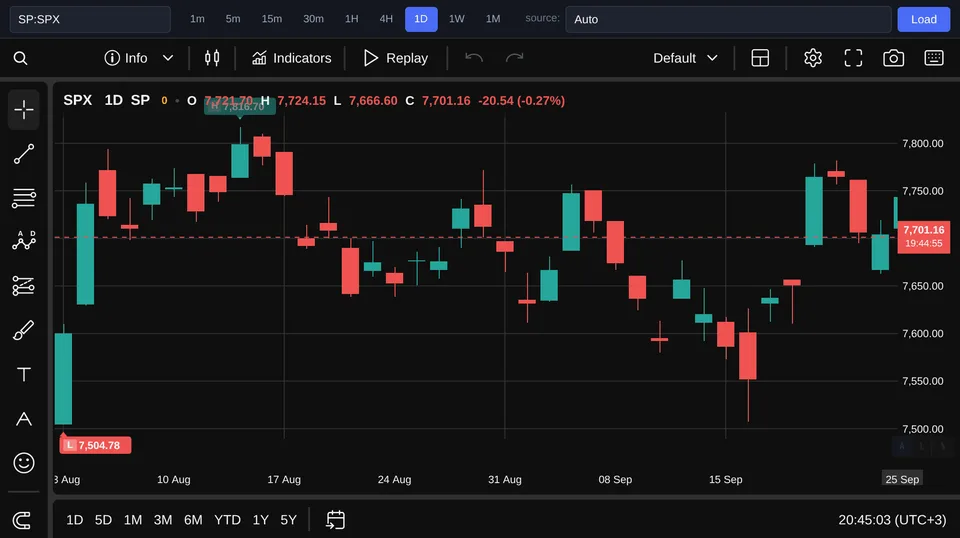
Task: Click the 20:45:03 (UTC+3) timezone clock
Action: pyautogui.click(x=892, y=520)
